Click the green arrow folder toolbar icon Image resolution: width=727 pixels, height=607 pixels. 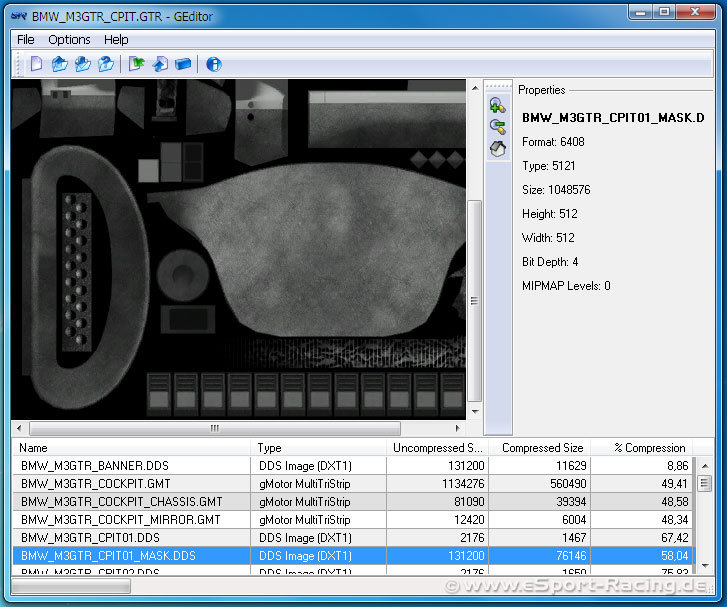pos(137,65)
